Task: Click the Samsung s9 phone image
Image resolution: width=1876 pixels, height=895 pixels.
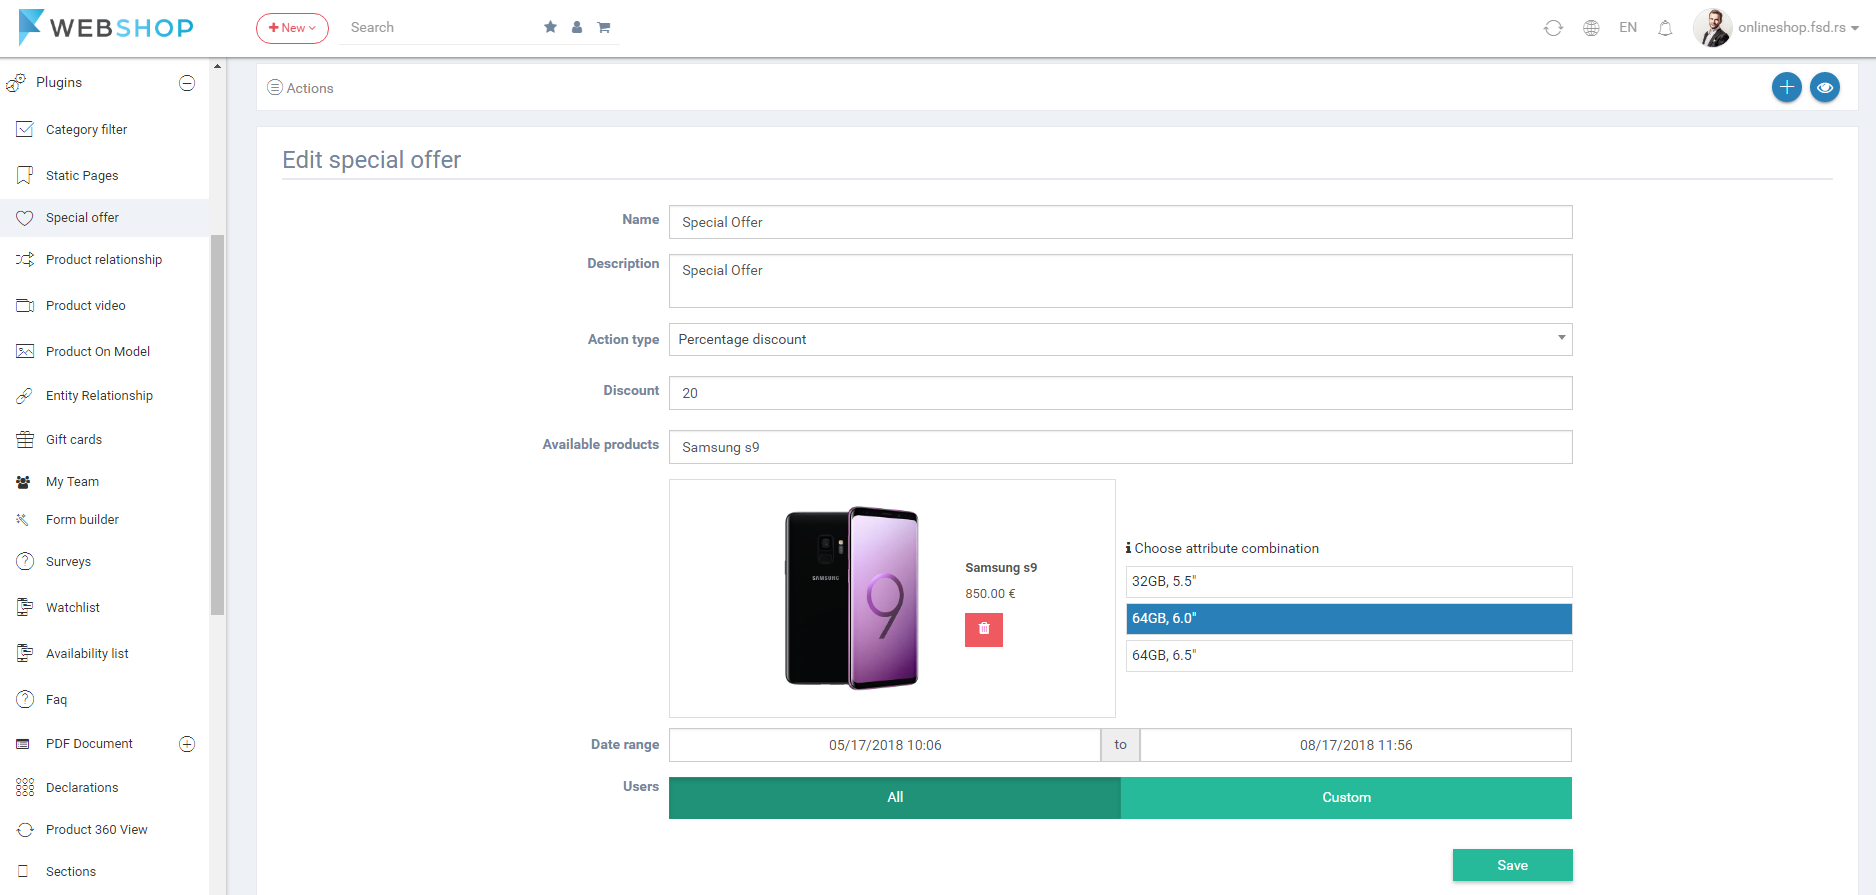Action: click(x=852, y=597)
